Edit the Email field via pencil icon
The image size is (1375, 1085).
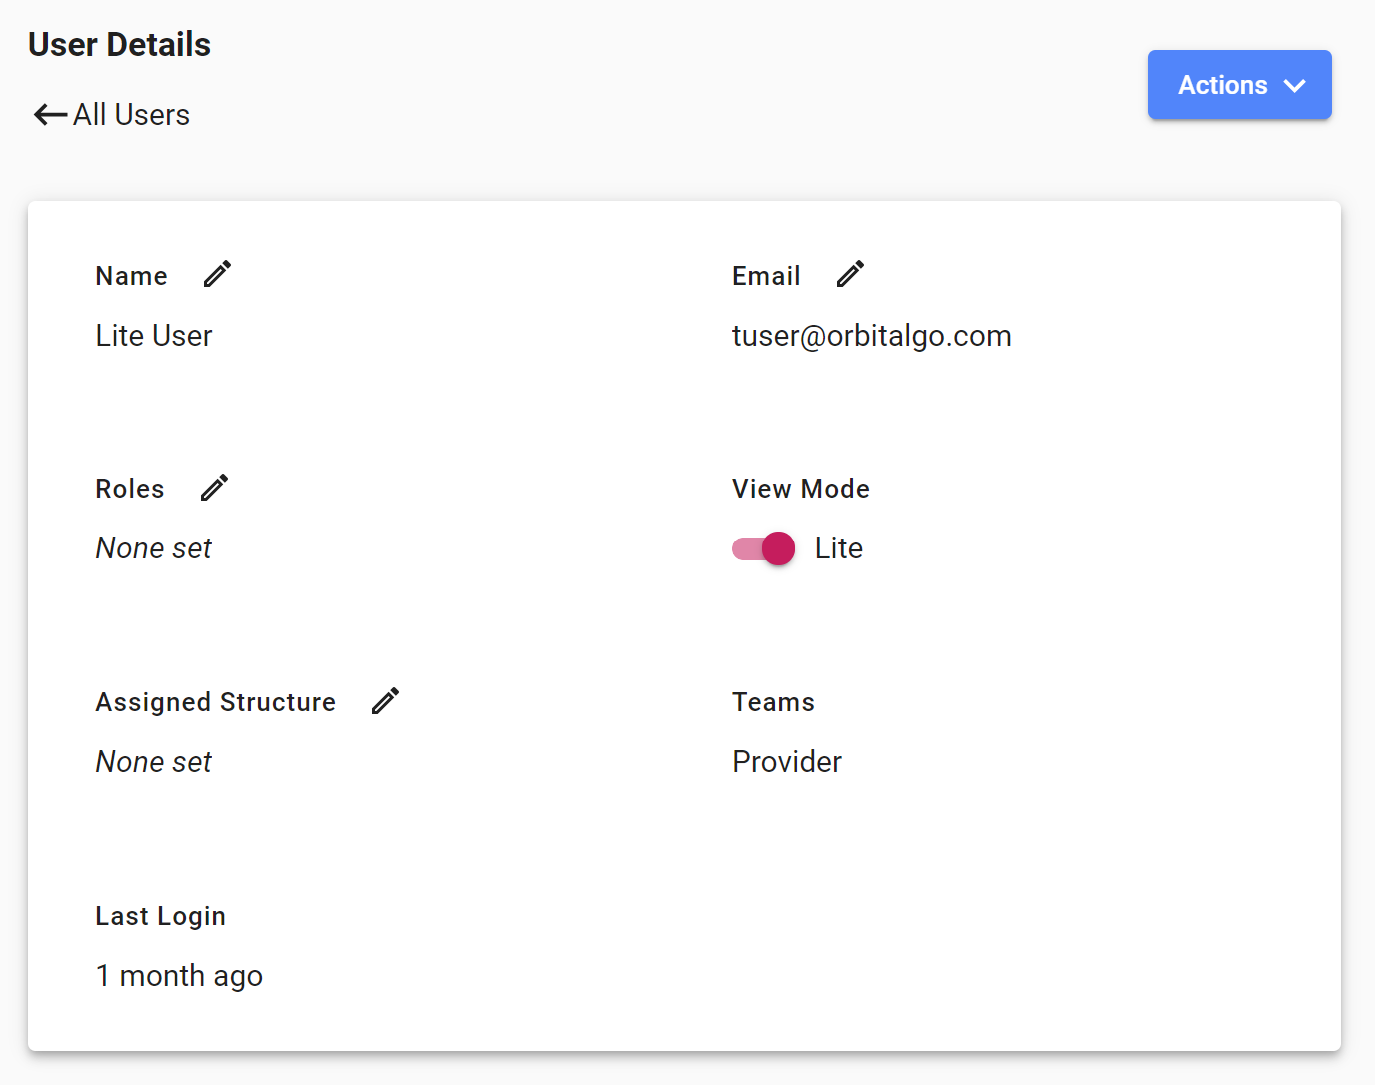[850, 274]
